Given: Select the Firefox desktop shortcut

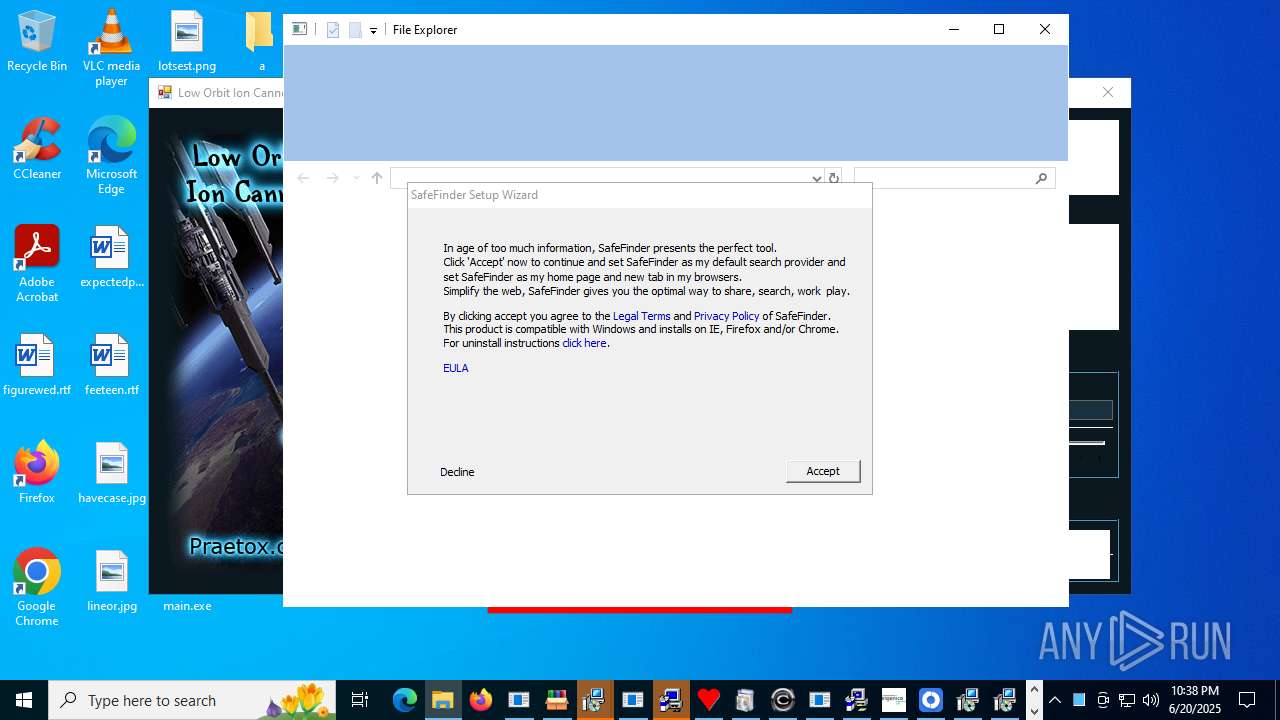Looking at the screenshot, I should 37,472.
